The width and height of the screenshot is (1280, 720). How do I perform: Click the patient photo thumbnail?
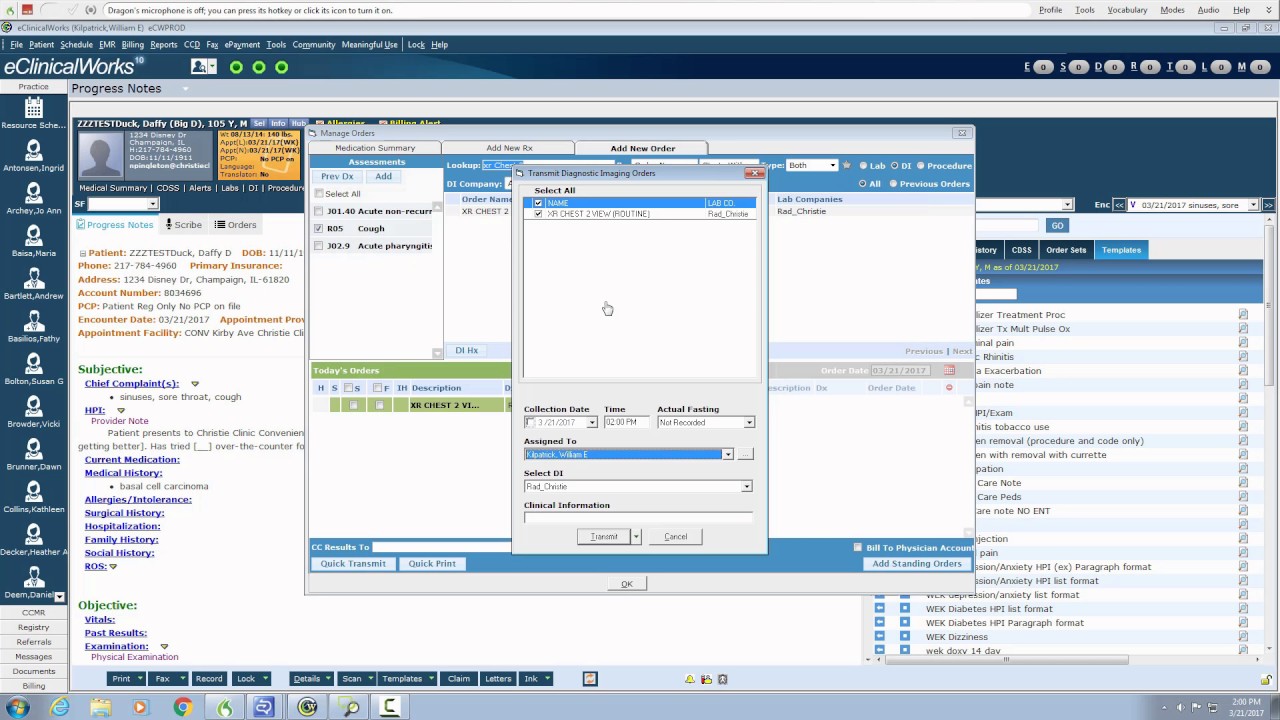click(101, 156)
